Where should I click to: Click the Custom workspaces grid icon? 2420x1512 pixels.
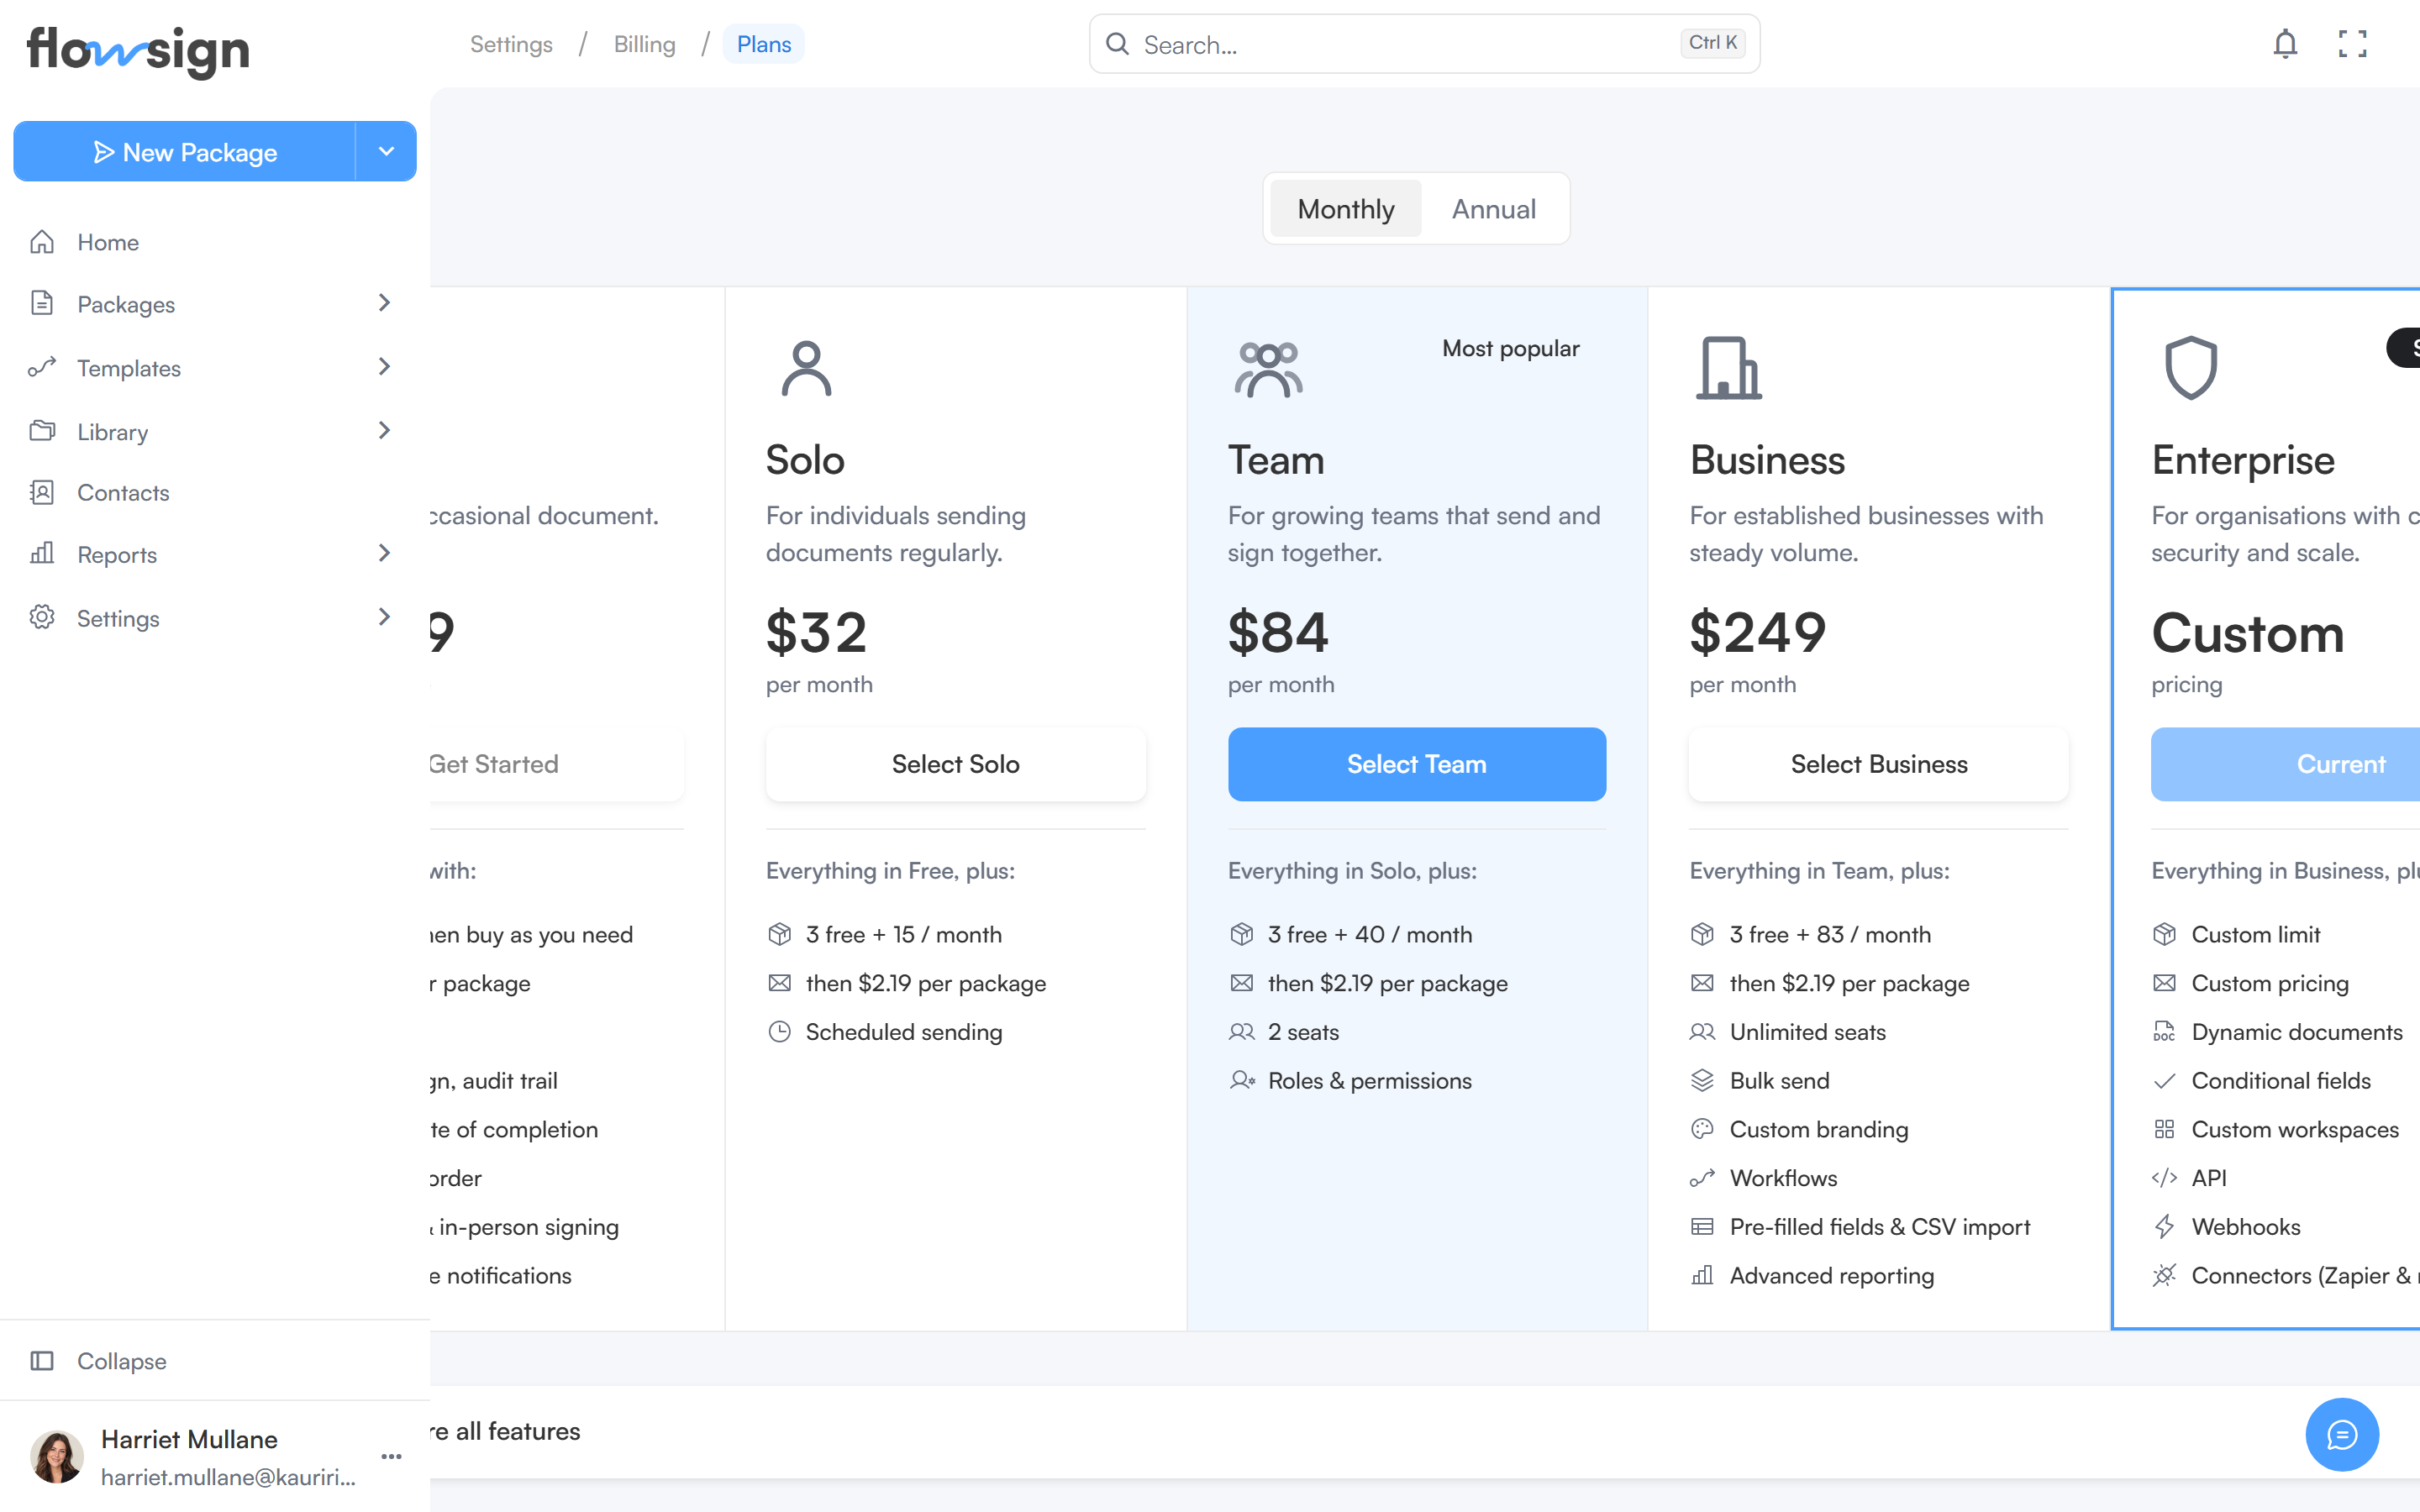tap(2164, 1130)
